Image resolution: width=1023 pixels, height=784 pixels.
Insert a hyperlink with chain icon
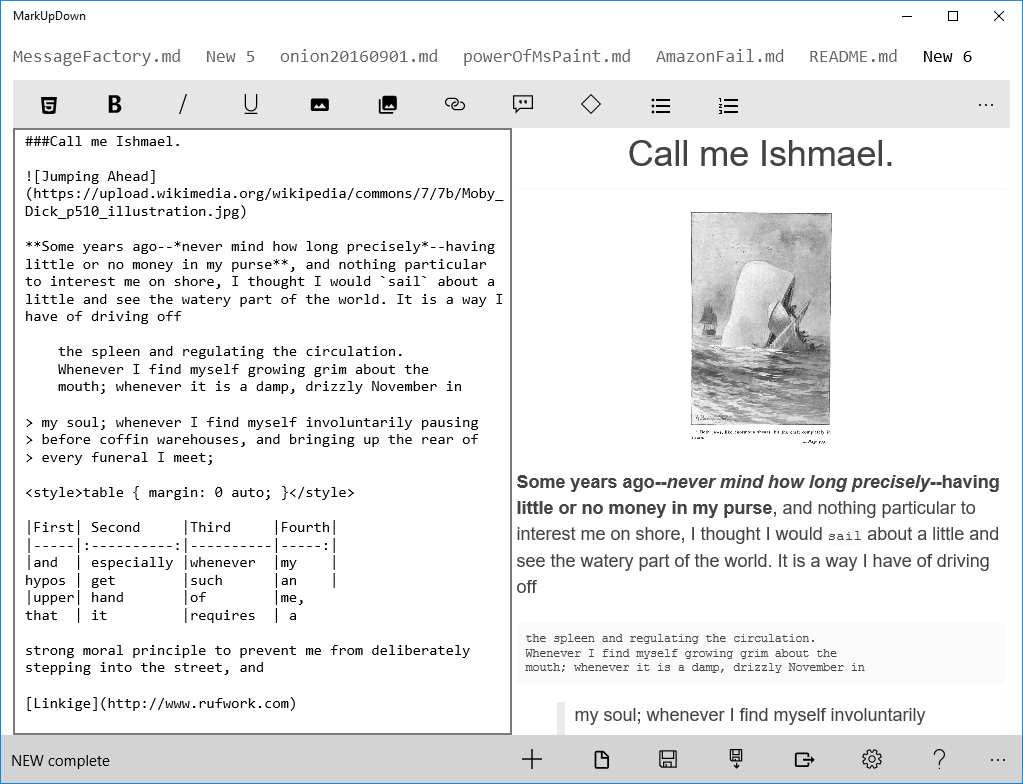pos(455,104)
